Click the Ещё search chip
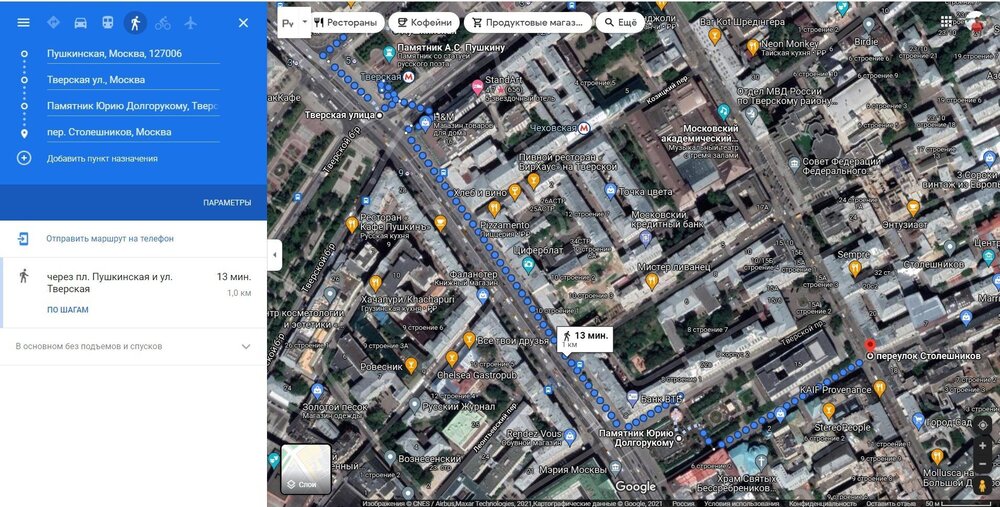This screenshot has height=507, width=1000. tap(620, 22)
